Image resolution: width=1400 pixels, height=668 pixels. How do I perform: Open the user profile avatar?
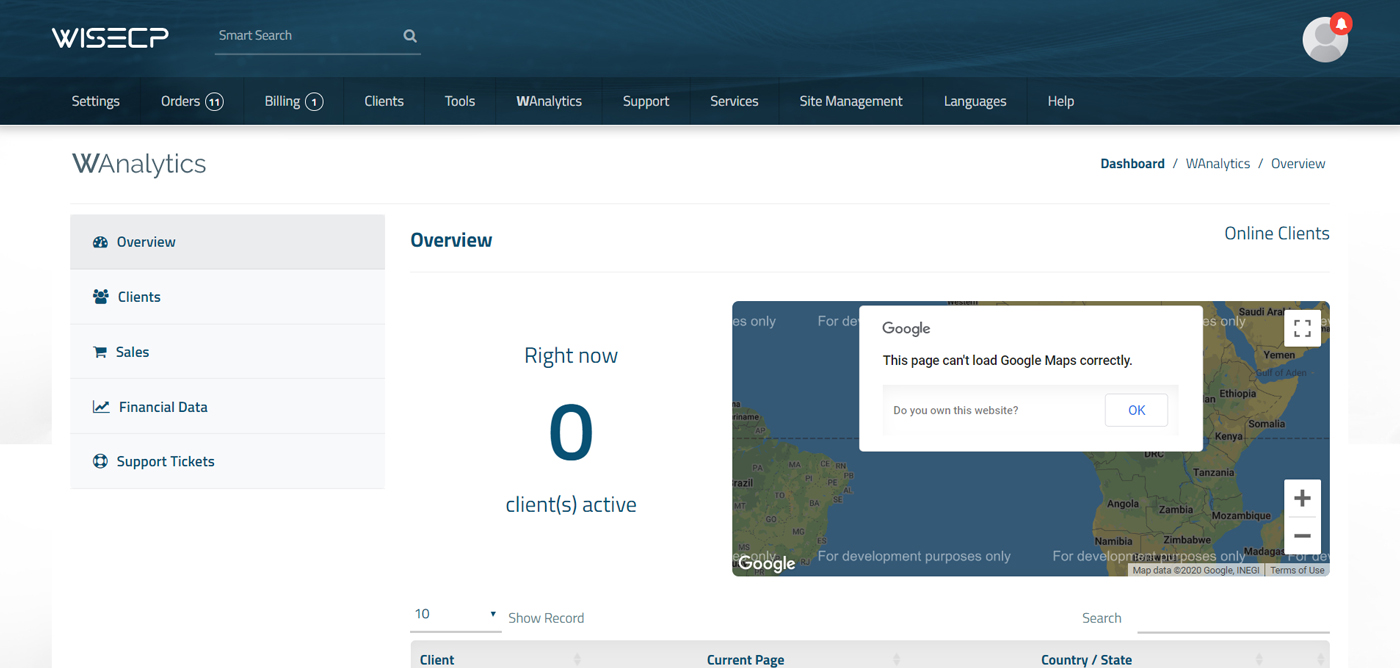pyautogui.click(x=1325, y=39)
